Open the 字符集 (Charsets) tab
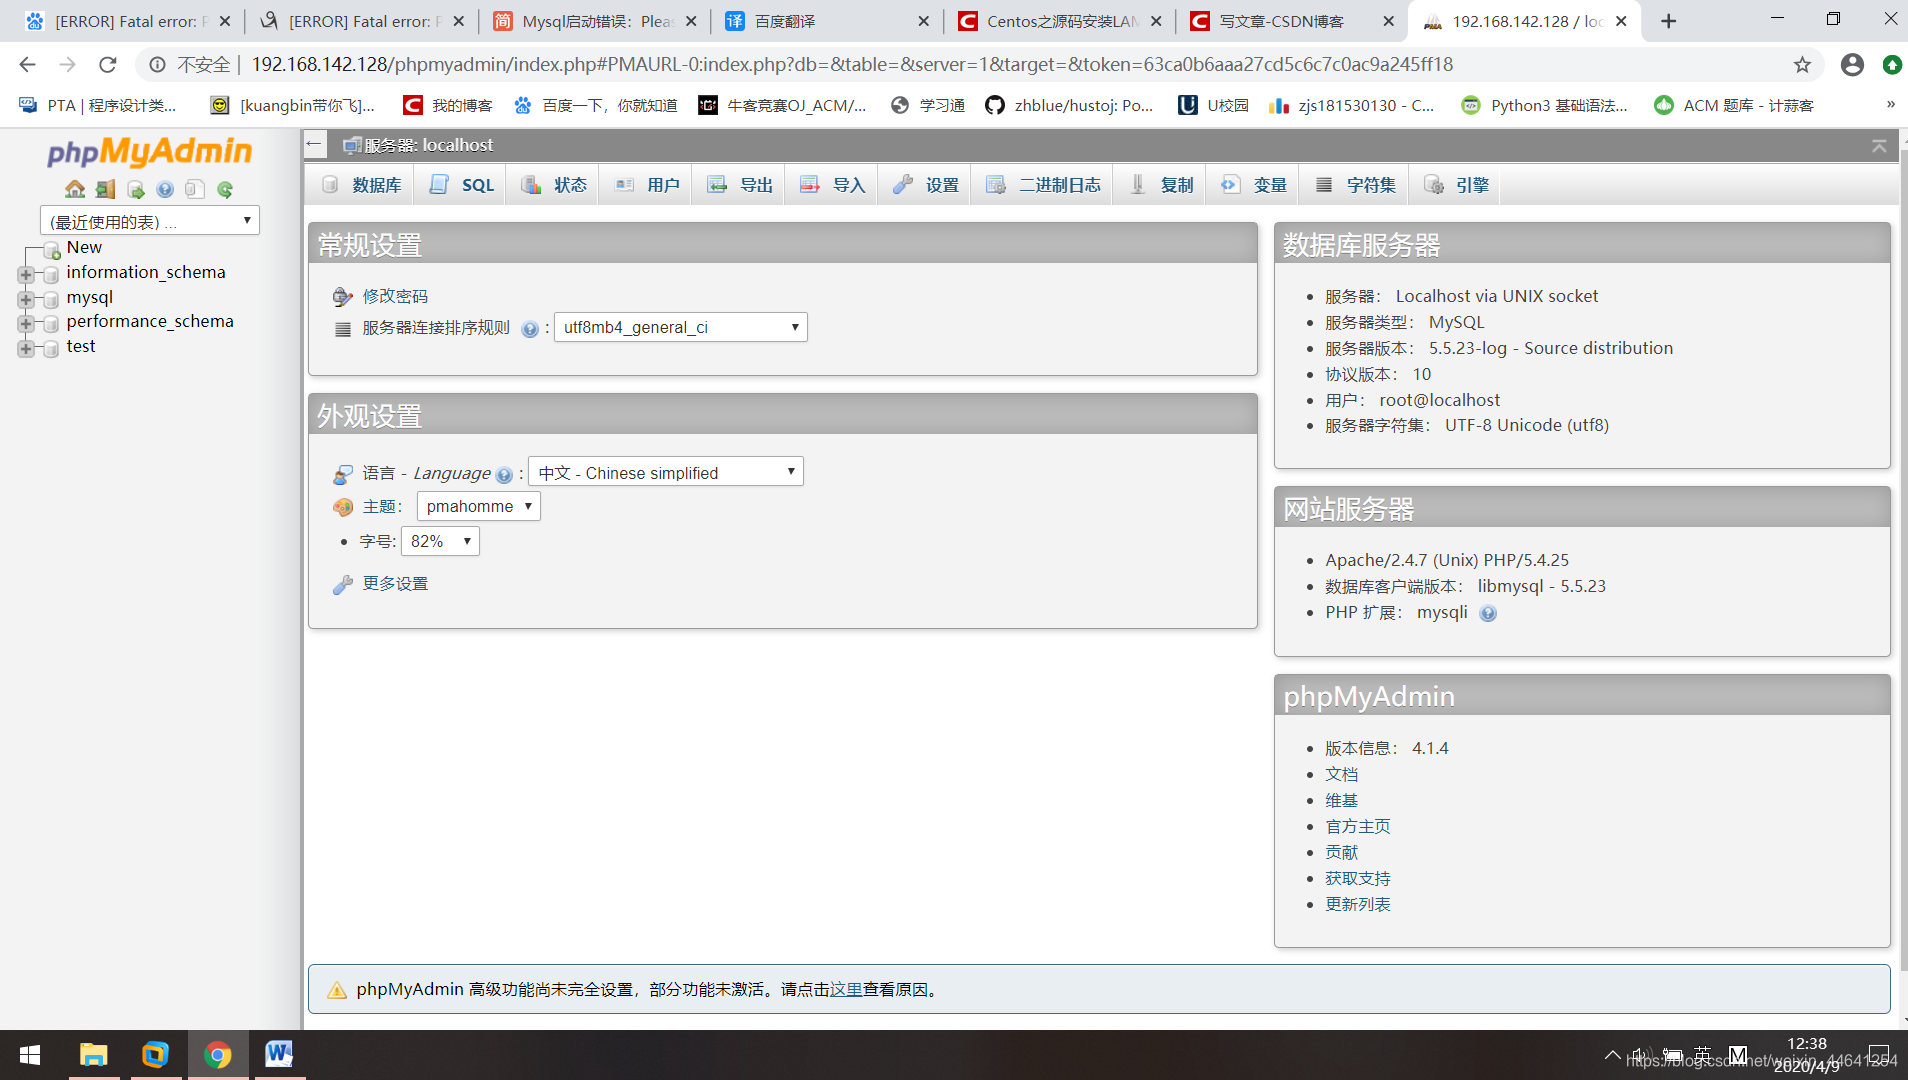 tap(1355, 185)
